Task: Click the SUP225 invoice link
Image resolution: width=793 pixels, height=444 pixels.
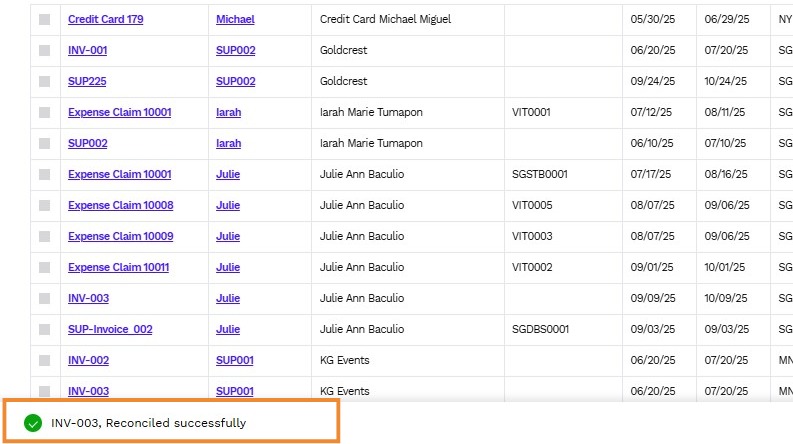Action: click(87, 81)
